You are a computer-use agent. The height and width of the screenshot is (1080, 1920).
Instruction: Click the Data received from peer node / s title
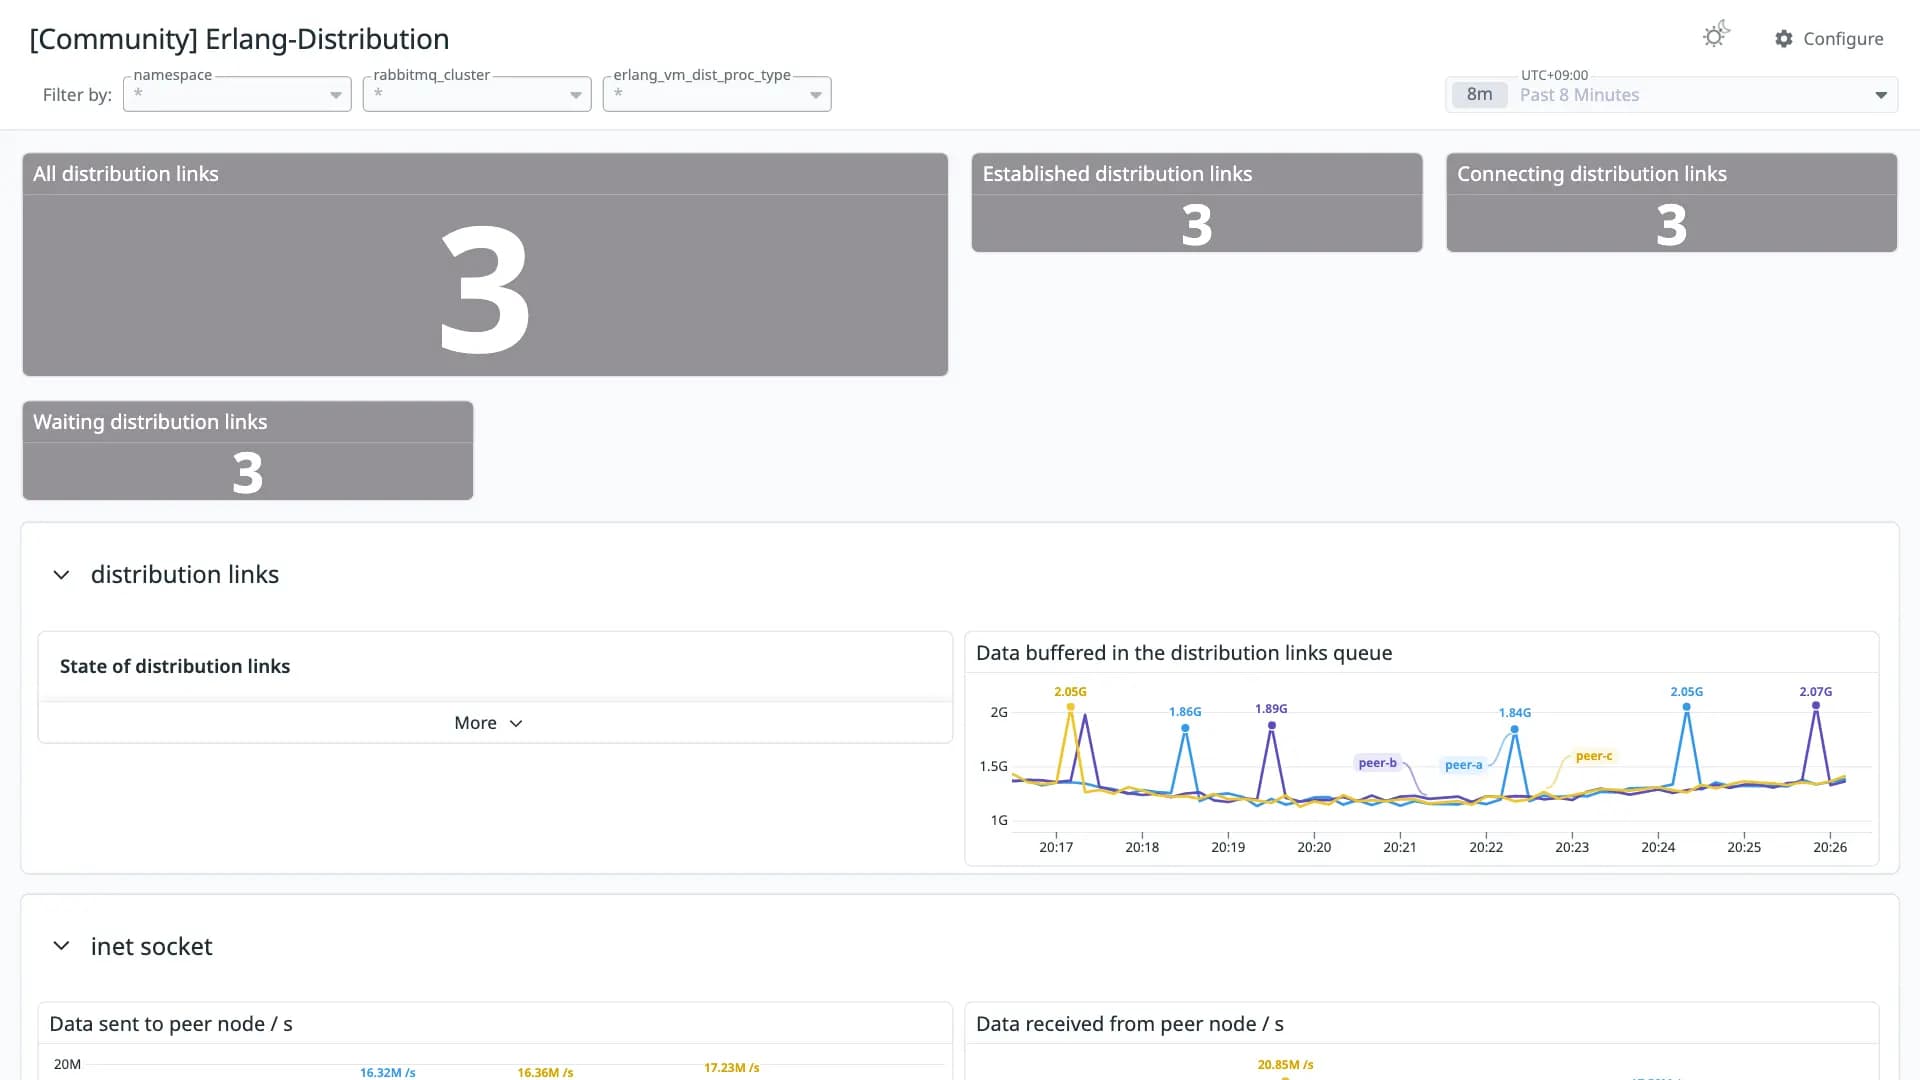pyautogui.click(x=1130, y=1024)
